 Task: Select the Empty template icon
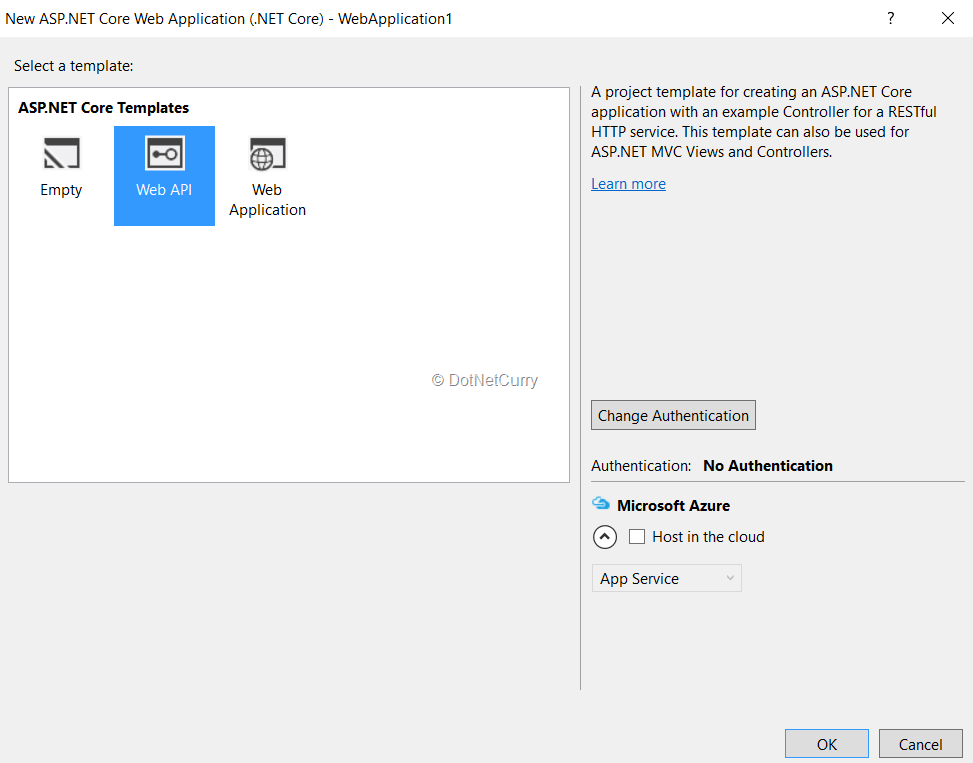[x=61, y=154]
